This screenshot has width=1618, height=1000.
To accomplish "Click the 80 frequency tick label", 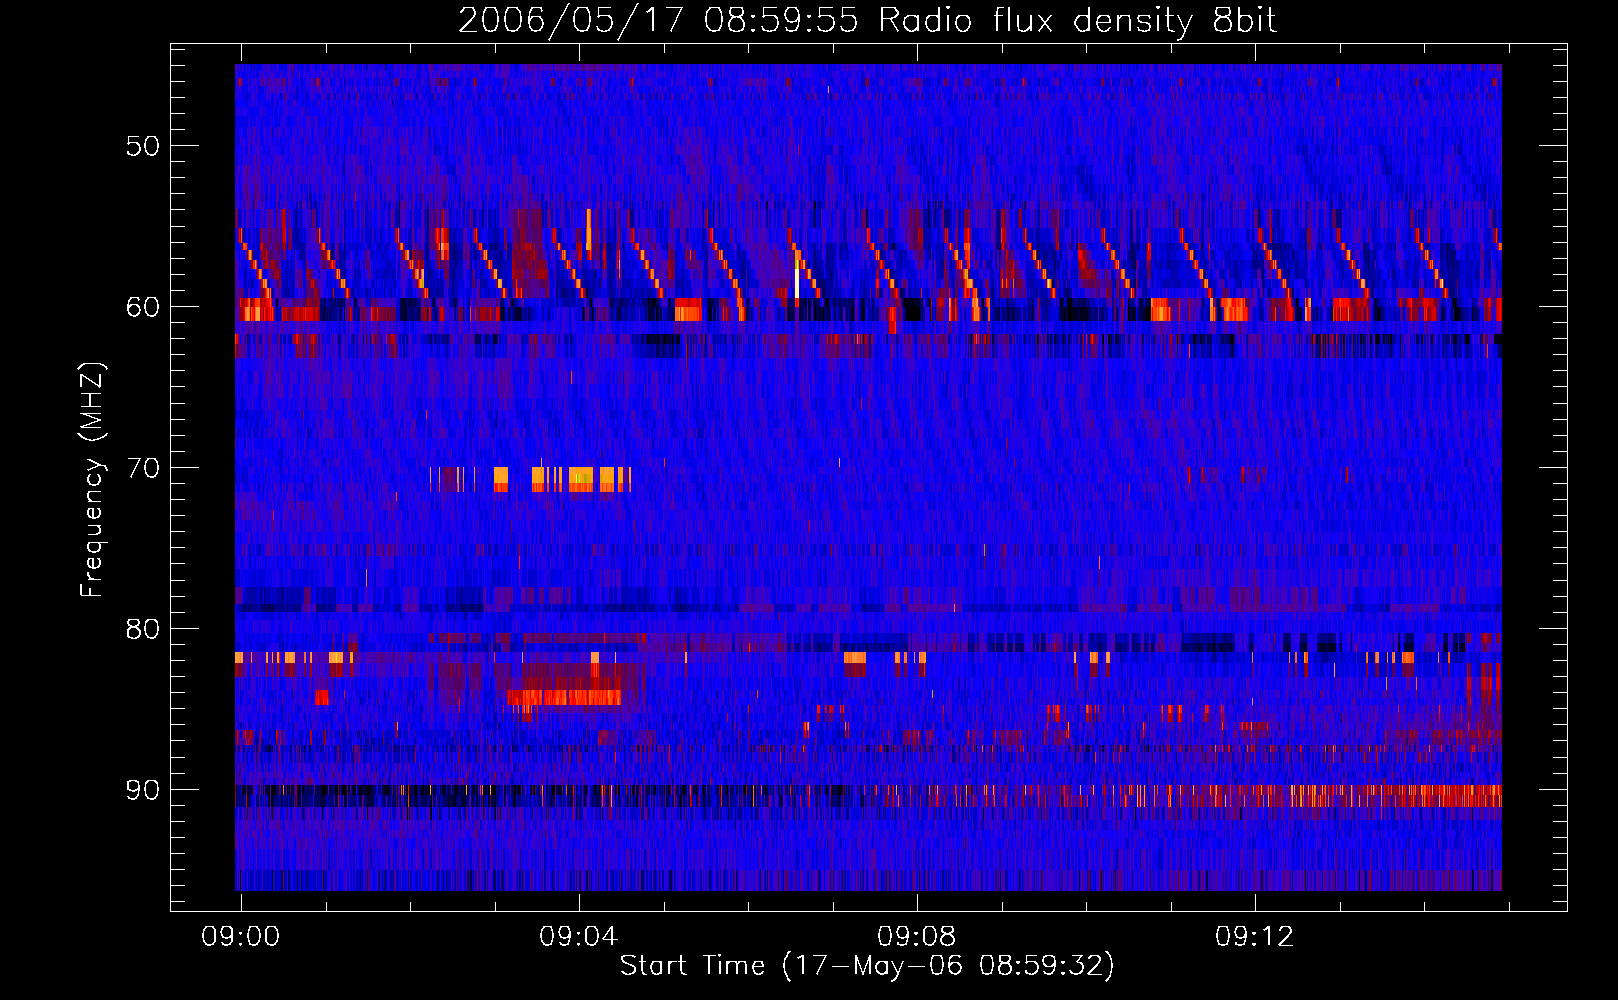I will coord(142,629).
